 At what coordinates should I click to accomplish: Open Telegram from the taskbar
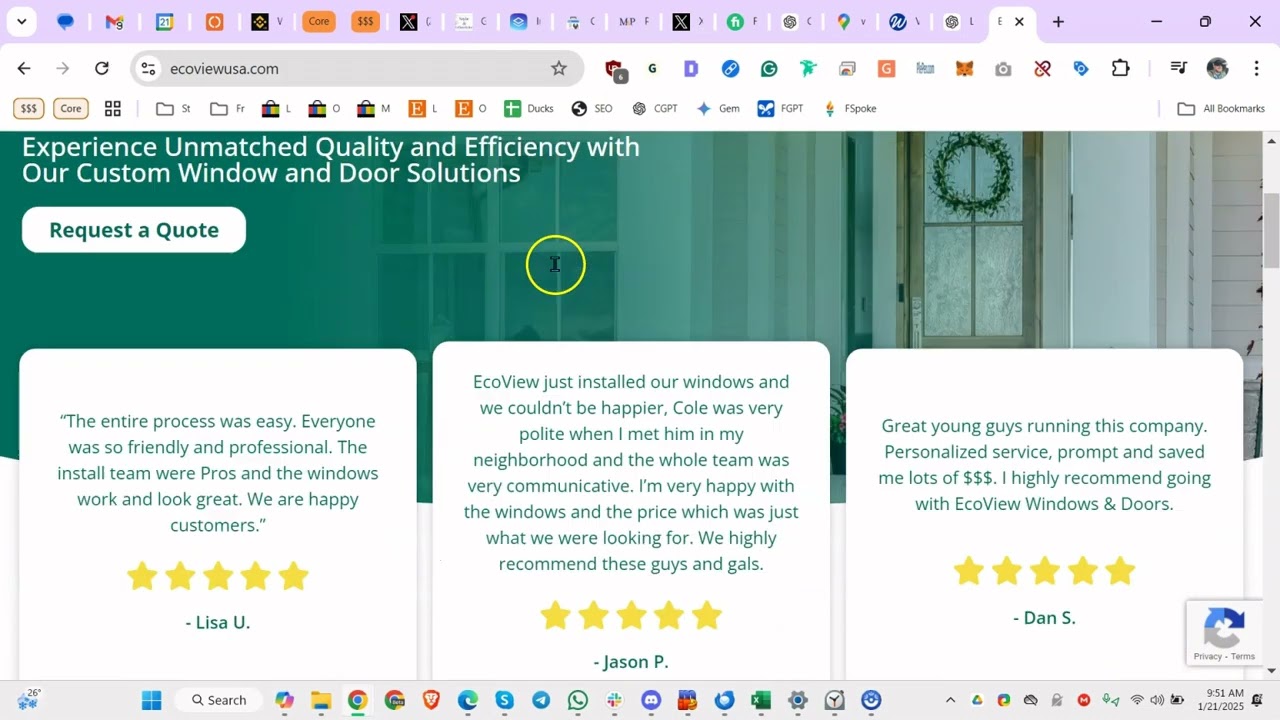541,700
